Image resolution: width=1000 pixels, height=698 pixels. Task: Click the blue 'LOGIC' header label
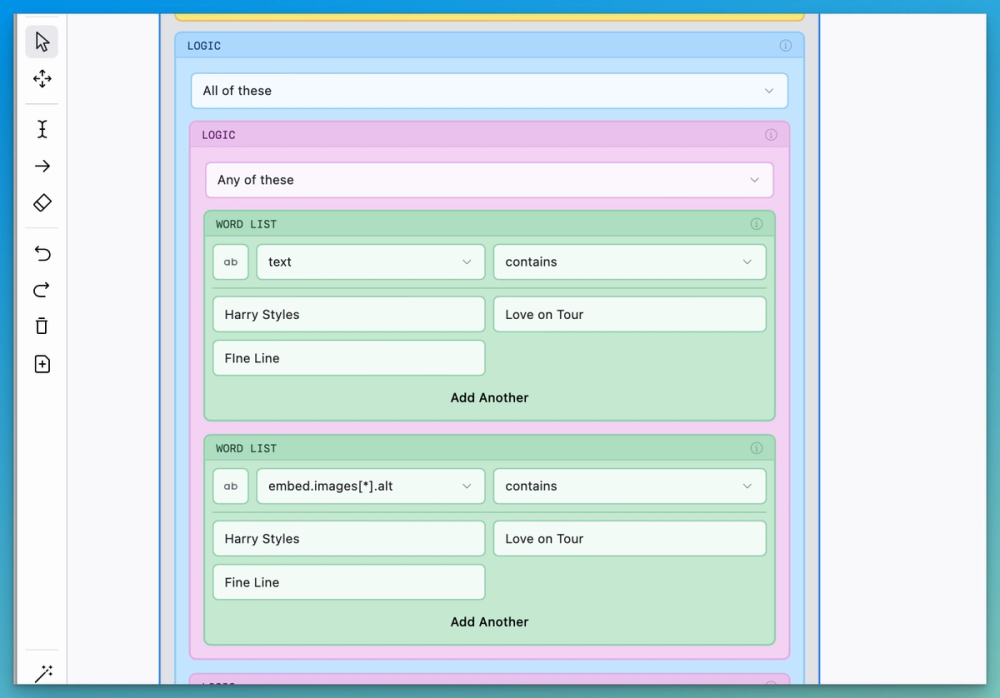pos(204,46)
